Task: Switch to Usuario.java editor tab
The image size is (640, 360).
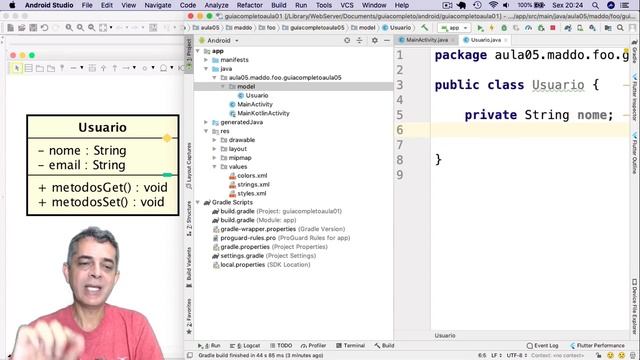Action: (485, 40)
